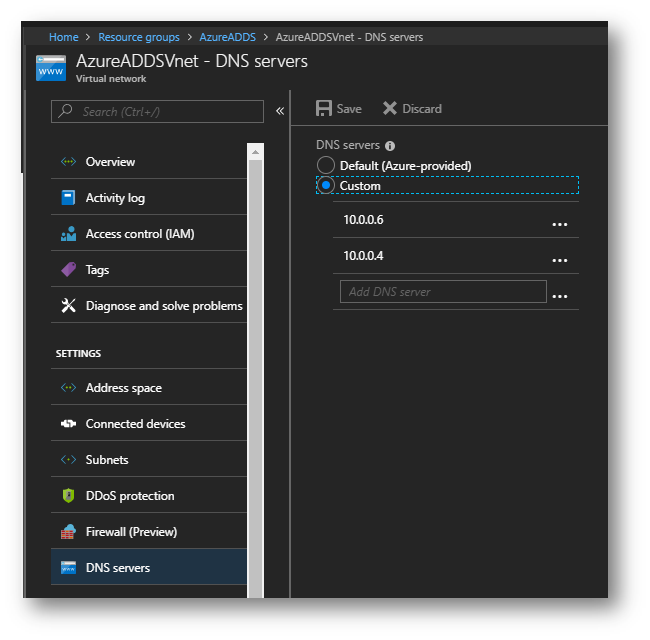Collapse the sidebar with double chevron
The width and height of the screenshot is (650, 640).
[x=280, y=111]
